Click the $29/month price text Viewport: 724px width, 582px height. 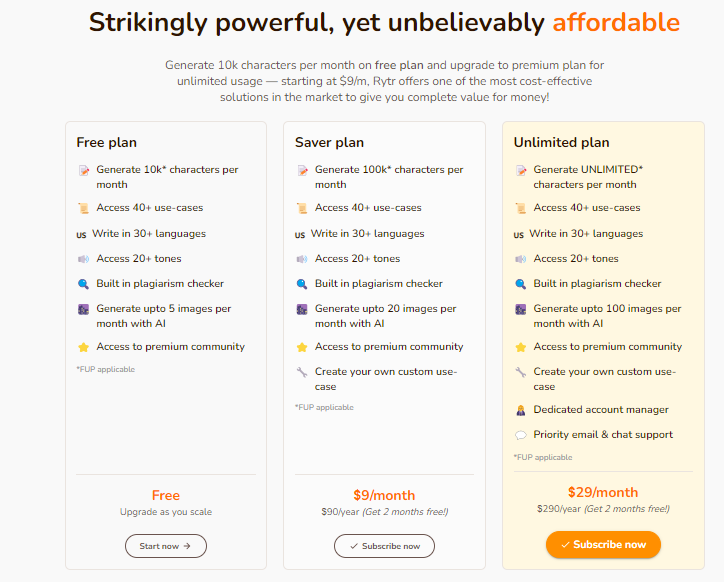[x=603, y=492]
